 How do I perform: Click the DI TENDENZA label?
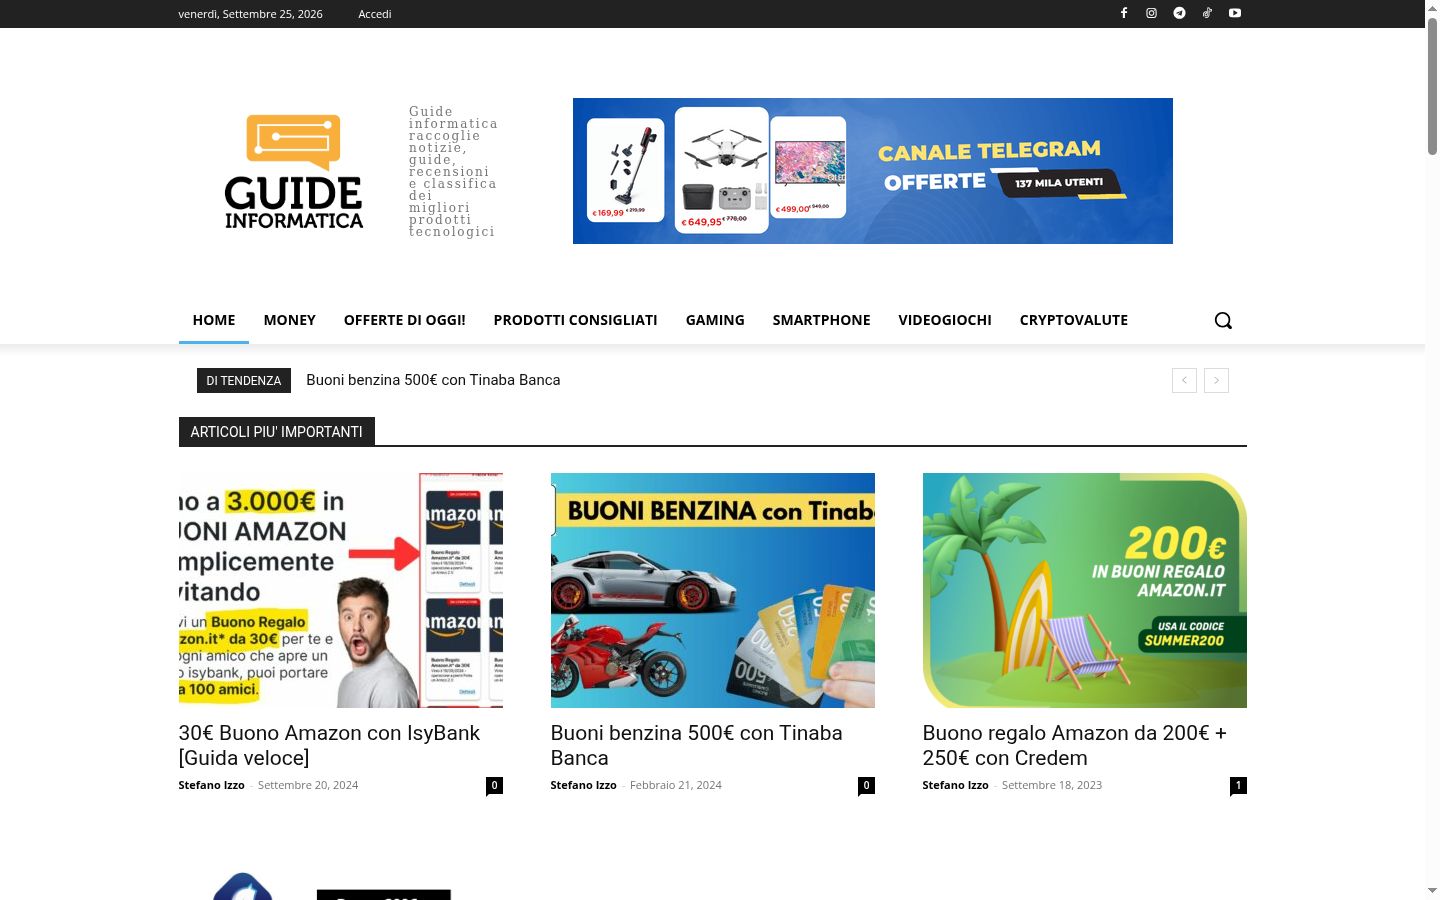click(x=244, y=380)
